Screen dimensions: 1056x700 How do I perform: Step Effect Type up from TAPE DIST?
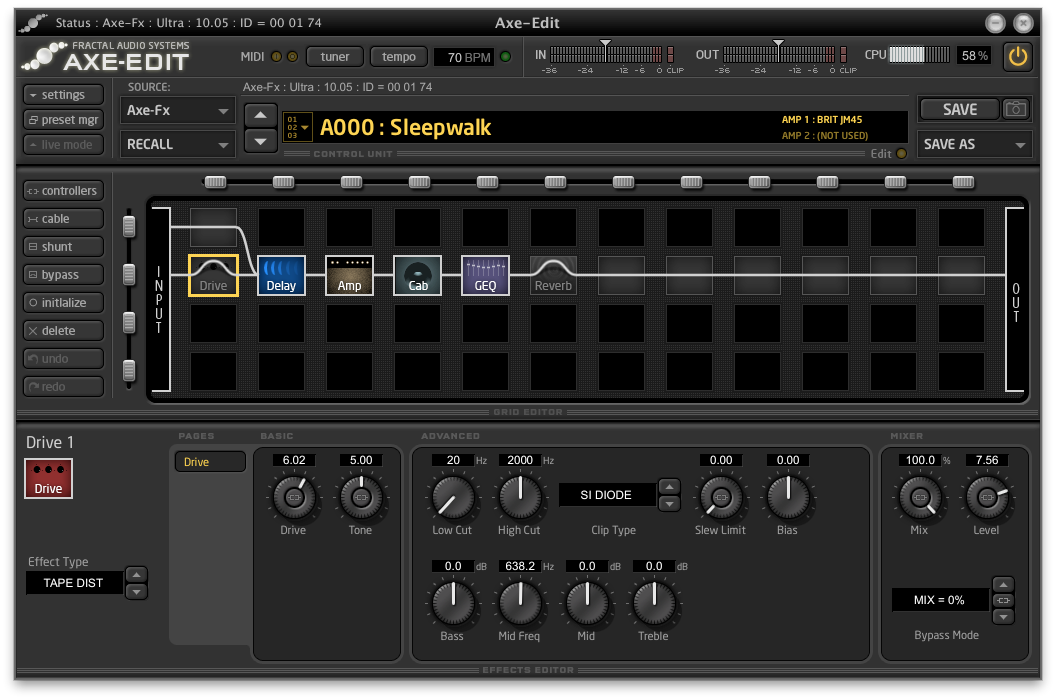[x=136, y=575]
